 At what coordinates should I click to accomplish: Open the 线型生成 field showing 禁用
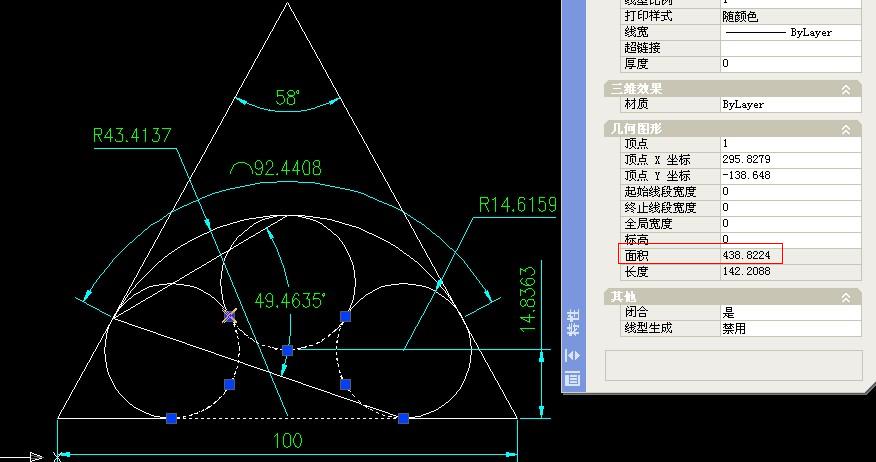[791, 328]
